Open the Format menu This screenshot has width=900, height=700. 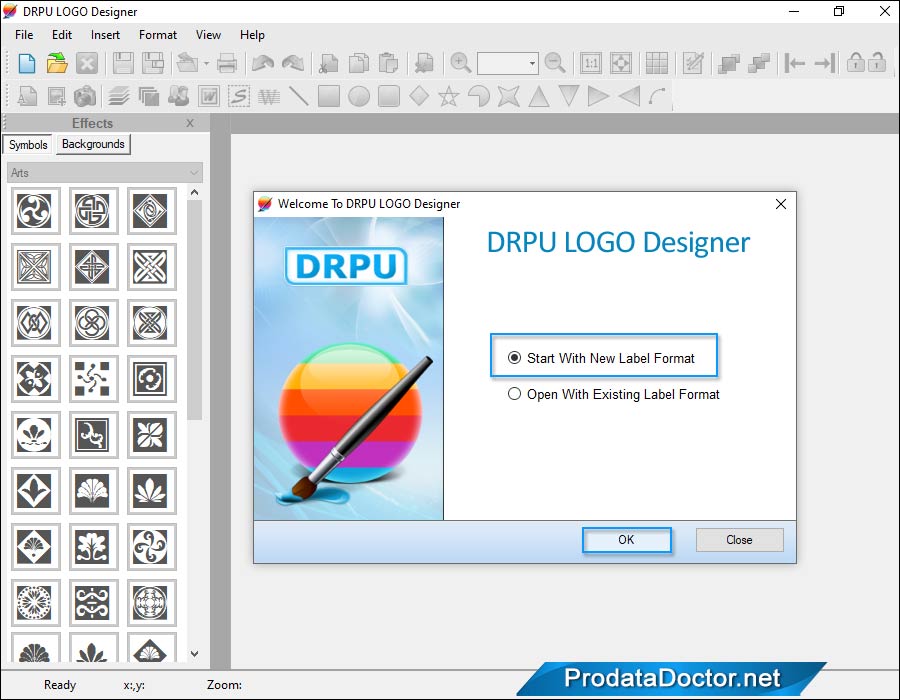(x=158, y=35)
